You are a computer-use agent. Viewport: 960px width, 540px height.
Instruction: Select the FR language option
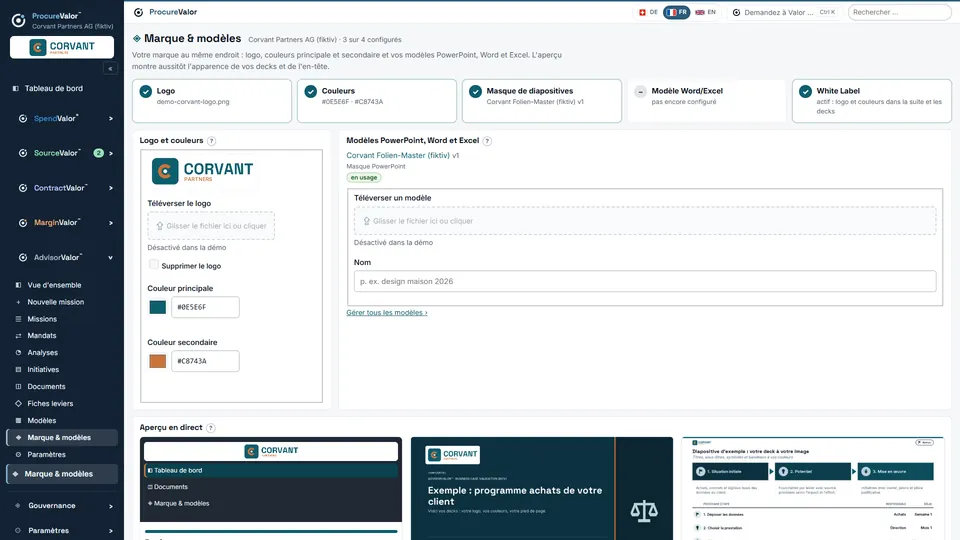tap(677, 12)
